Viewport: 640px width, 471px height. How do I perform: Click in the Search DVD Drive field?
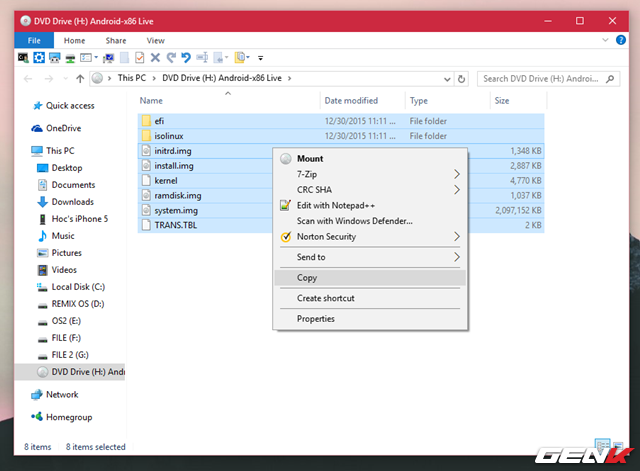[x=540, y=78]
